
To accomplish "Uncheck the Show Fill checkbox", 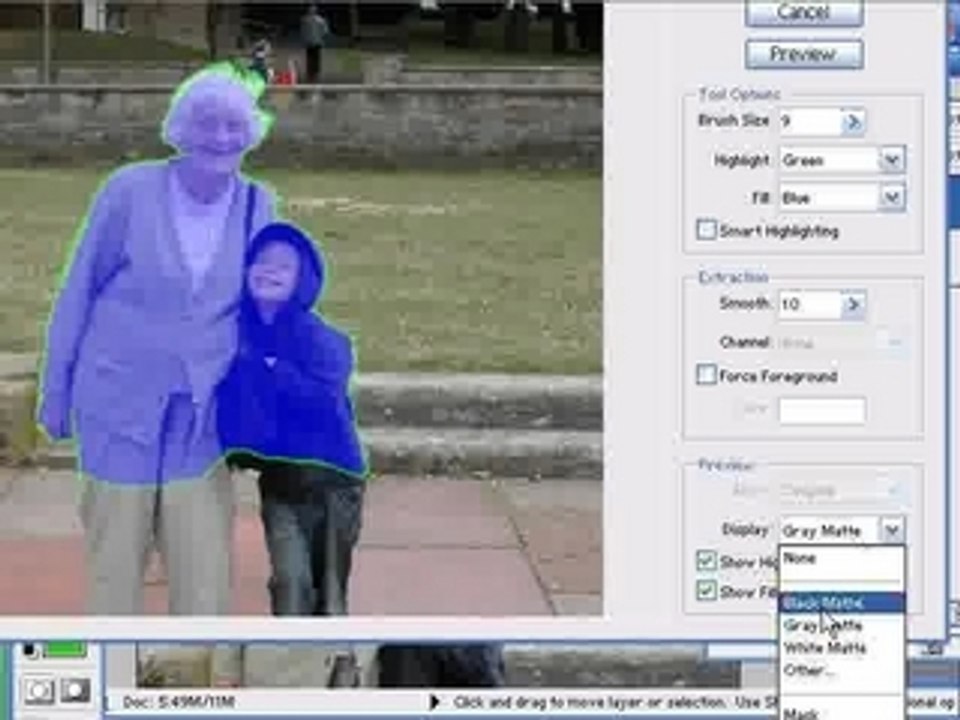I will point(706,590).
